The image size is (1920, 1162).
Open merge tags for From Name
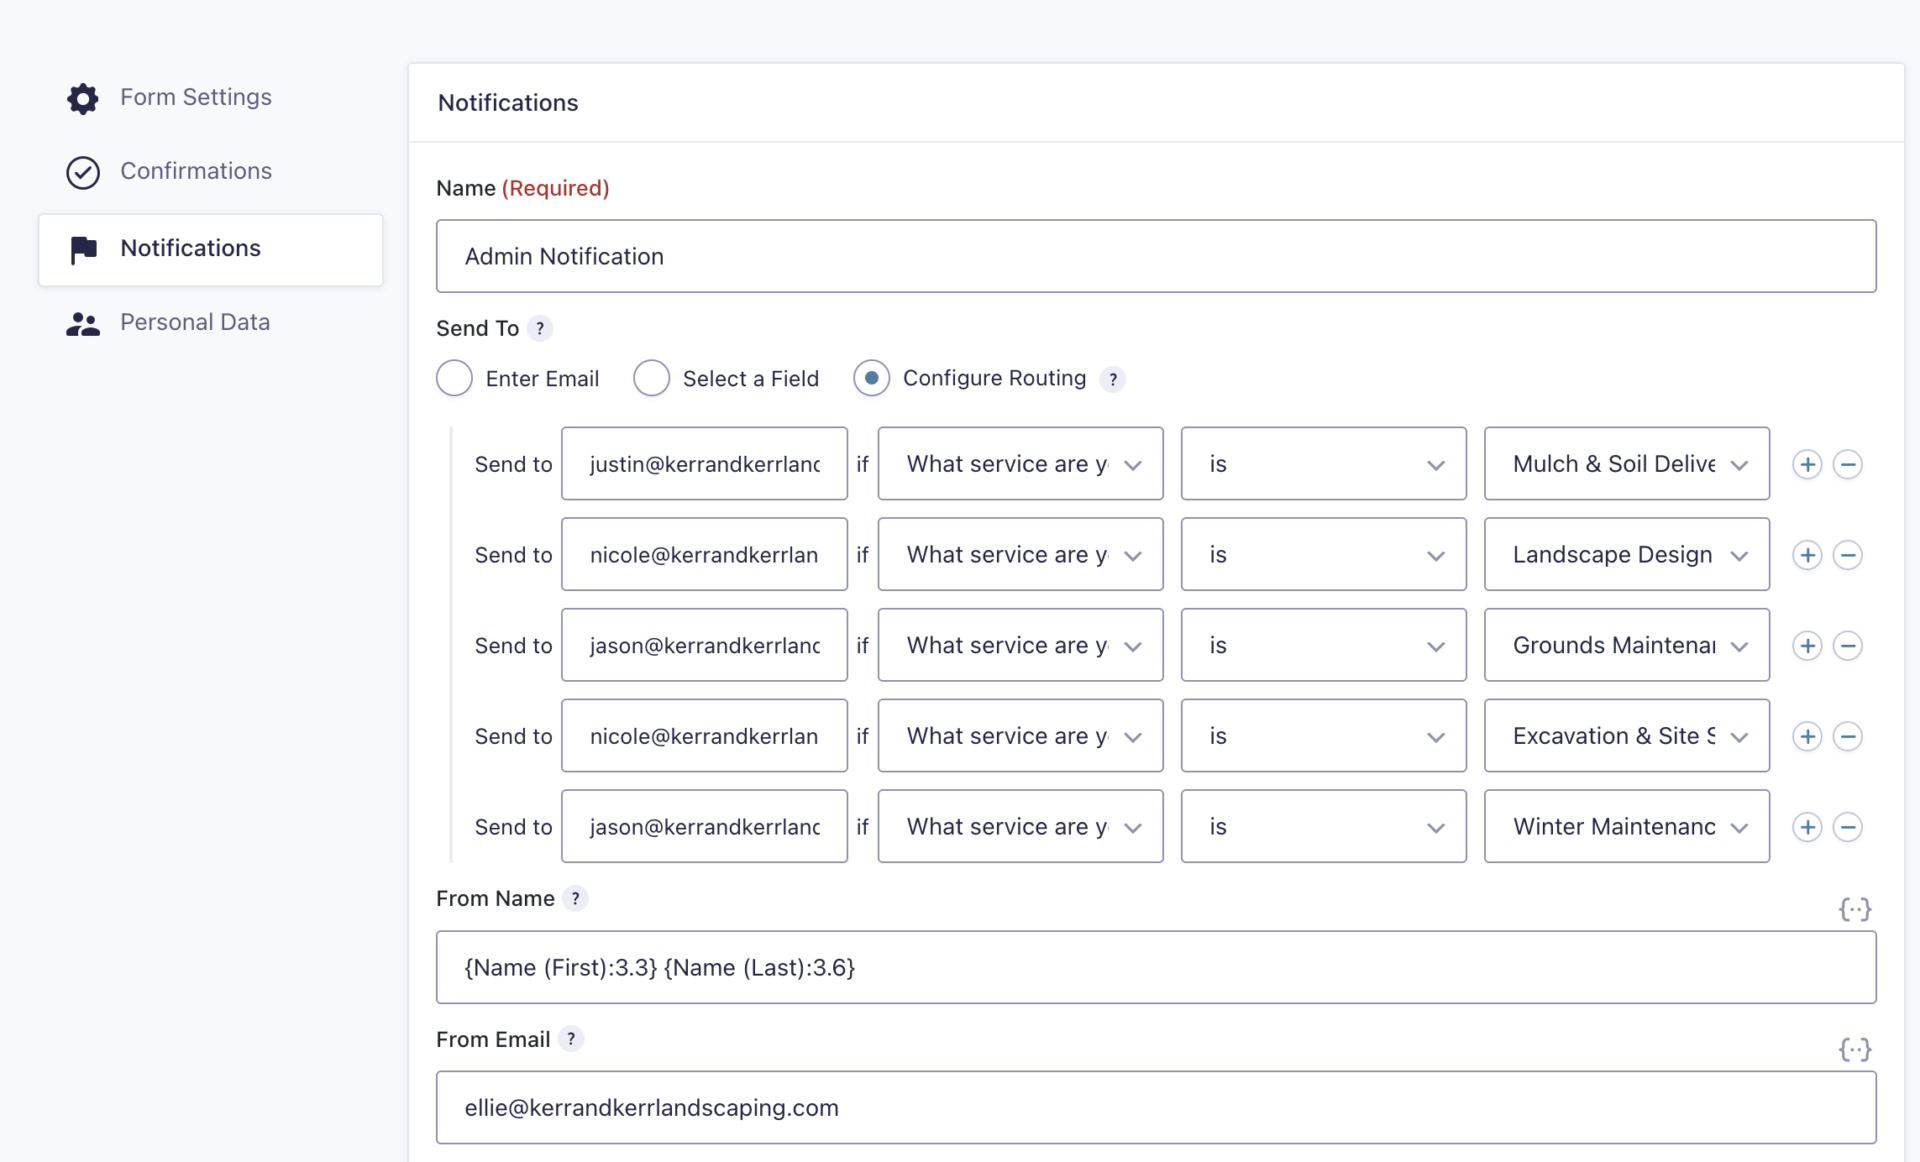point(1854,909)
